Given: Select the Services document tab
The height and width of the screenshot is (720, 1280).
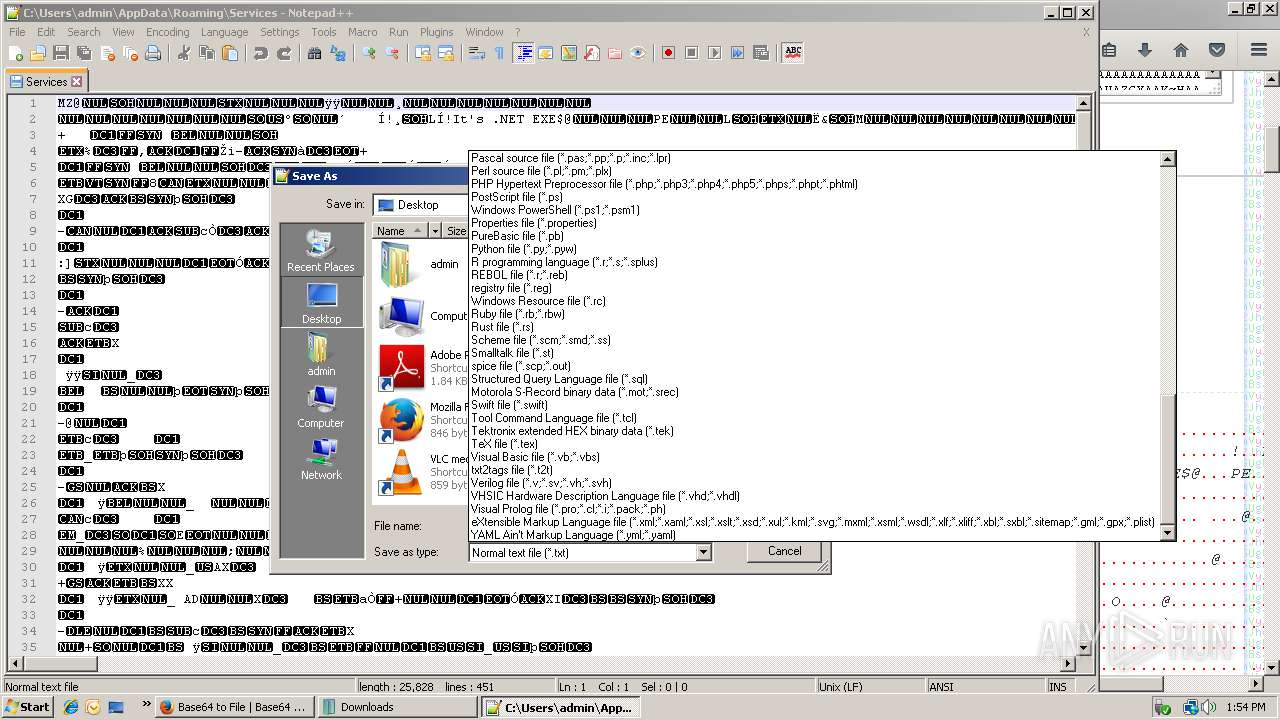Looking at the screenshot, I should (x=46, y=81).
